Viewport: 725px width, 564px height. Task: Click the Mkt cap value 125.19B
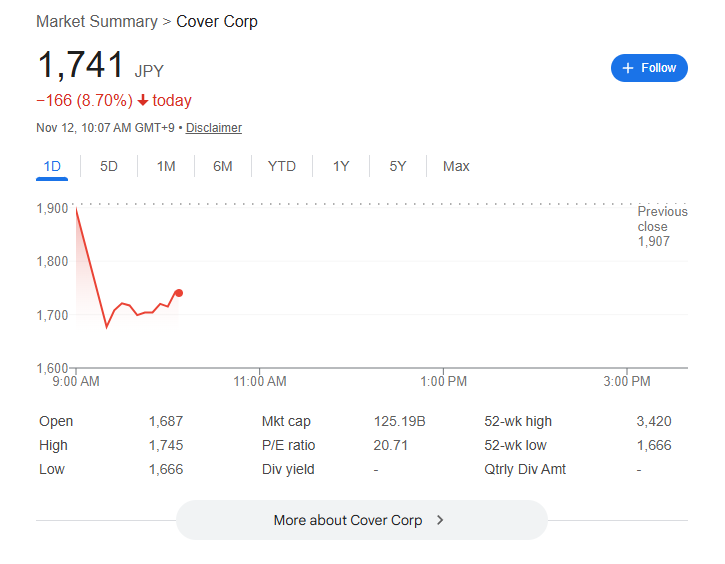[x=399, y=421]
